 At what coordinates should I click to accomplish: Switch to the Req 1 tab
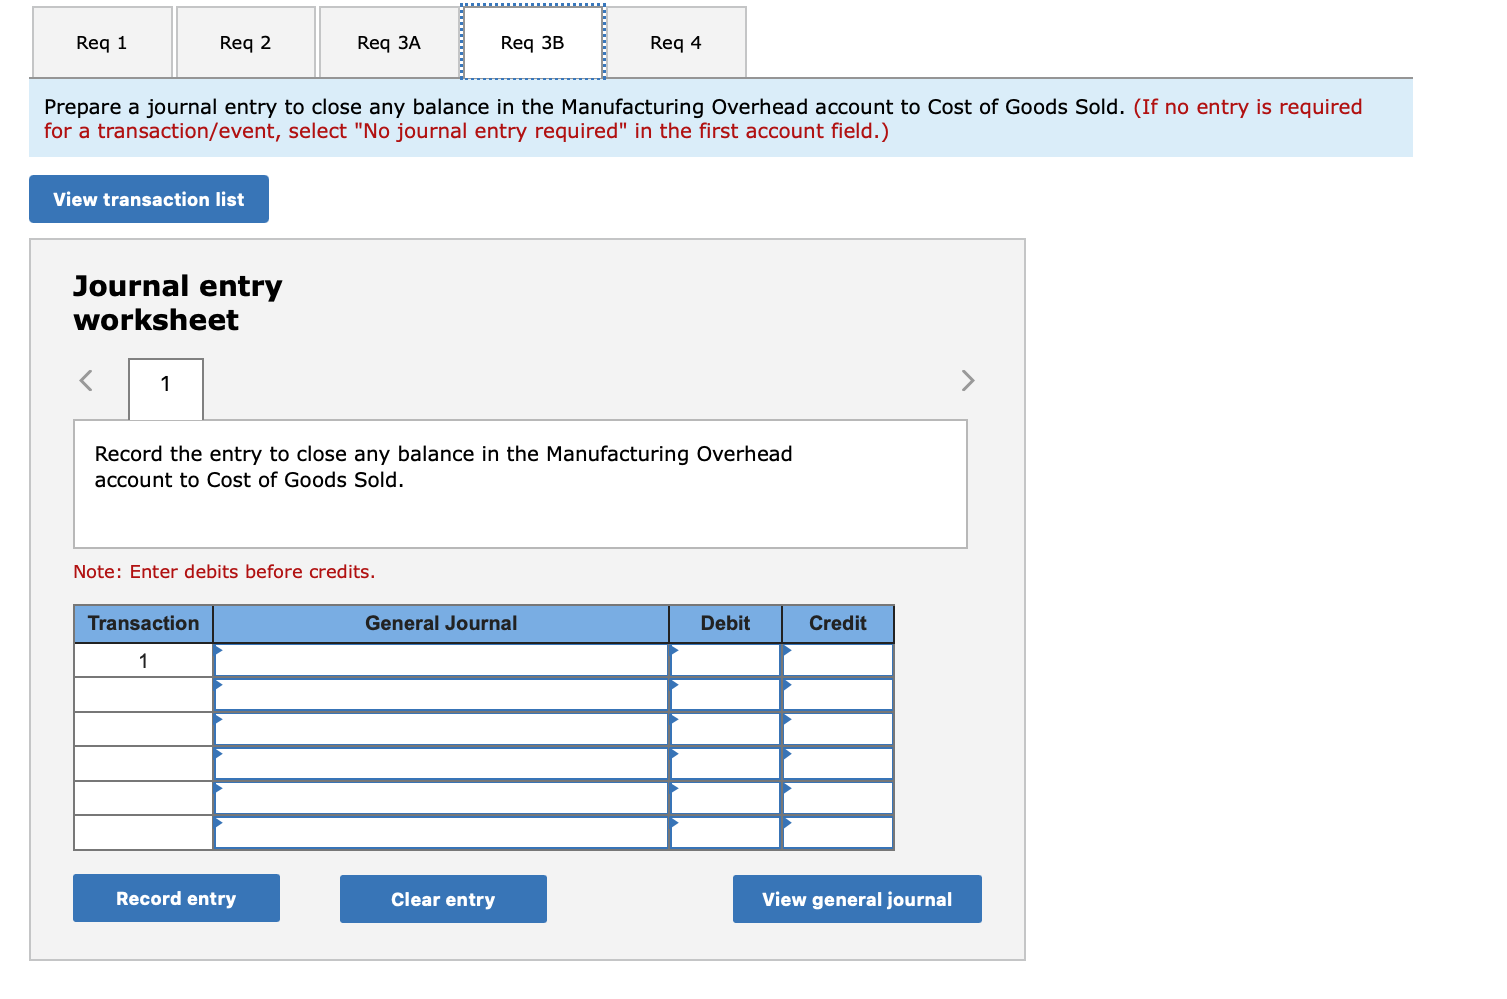[101, 42]
